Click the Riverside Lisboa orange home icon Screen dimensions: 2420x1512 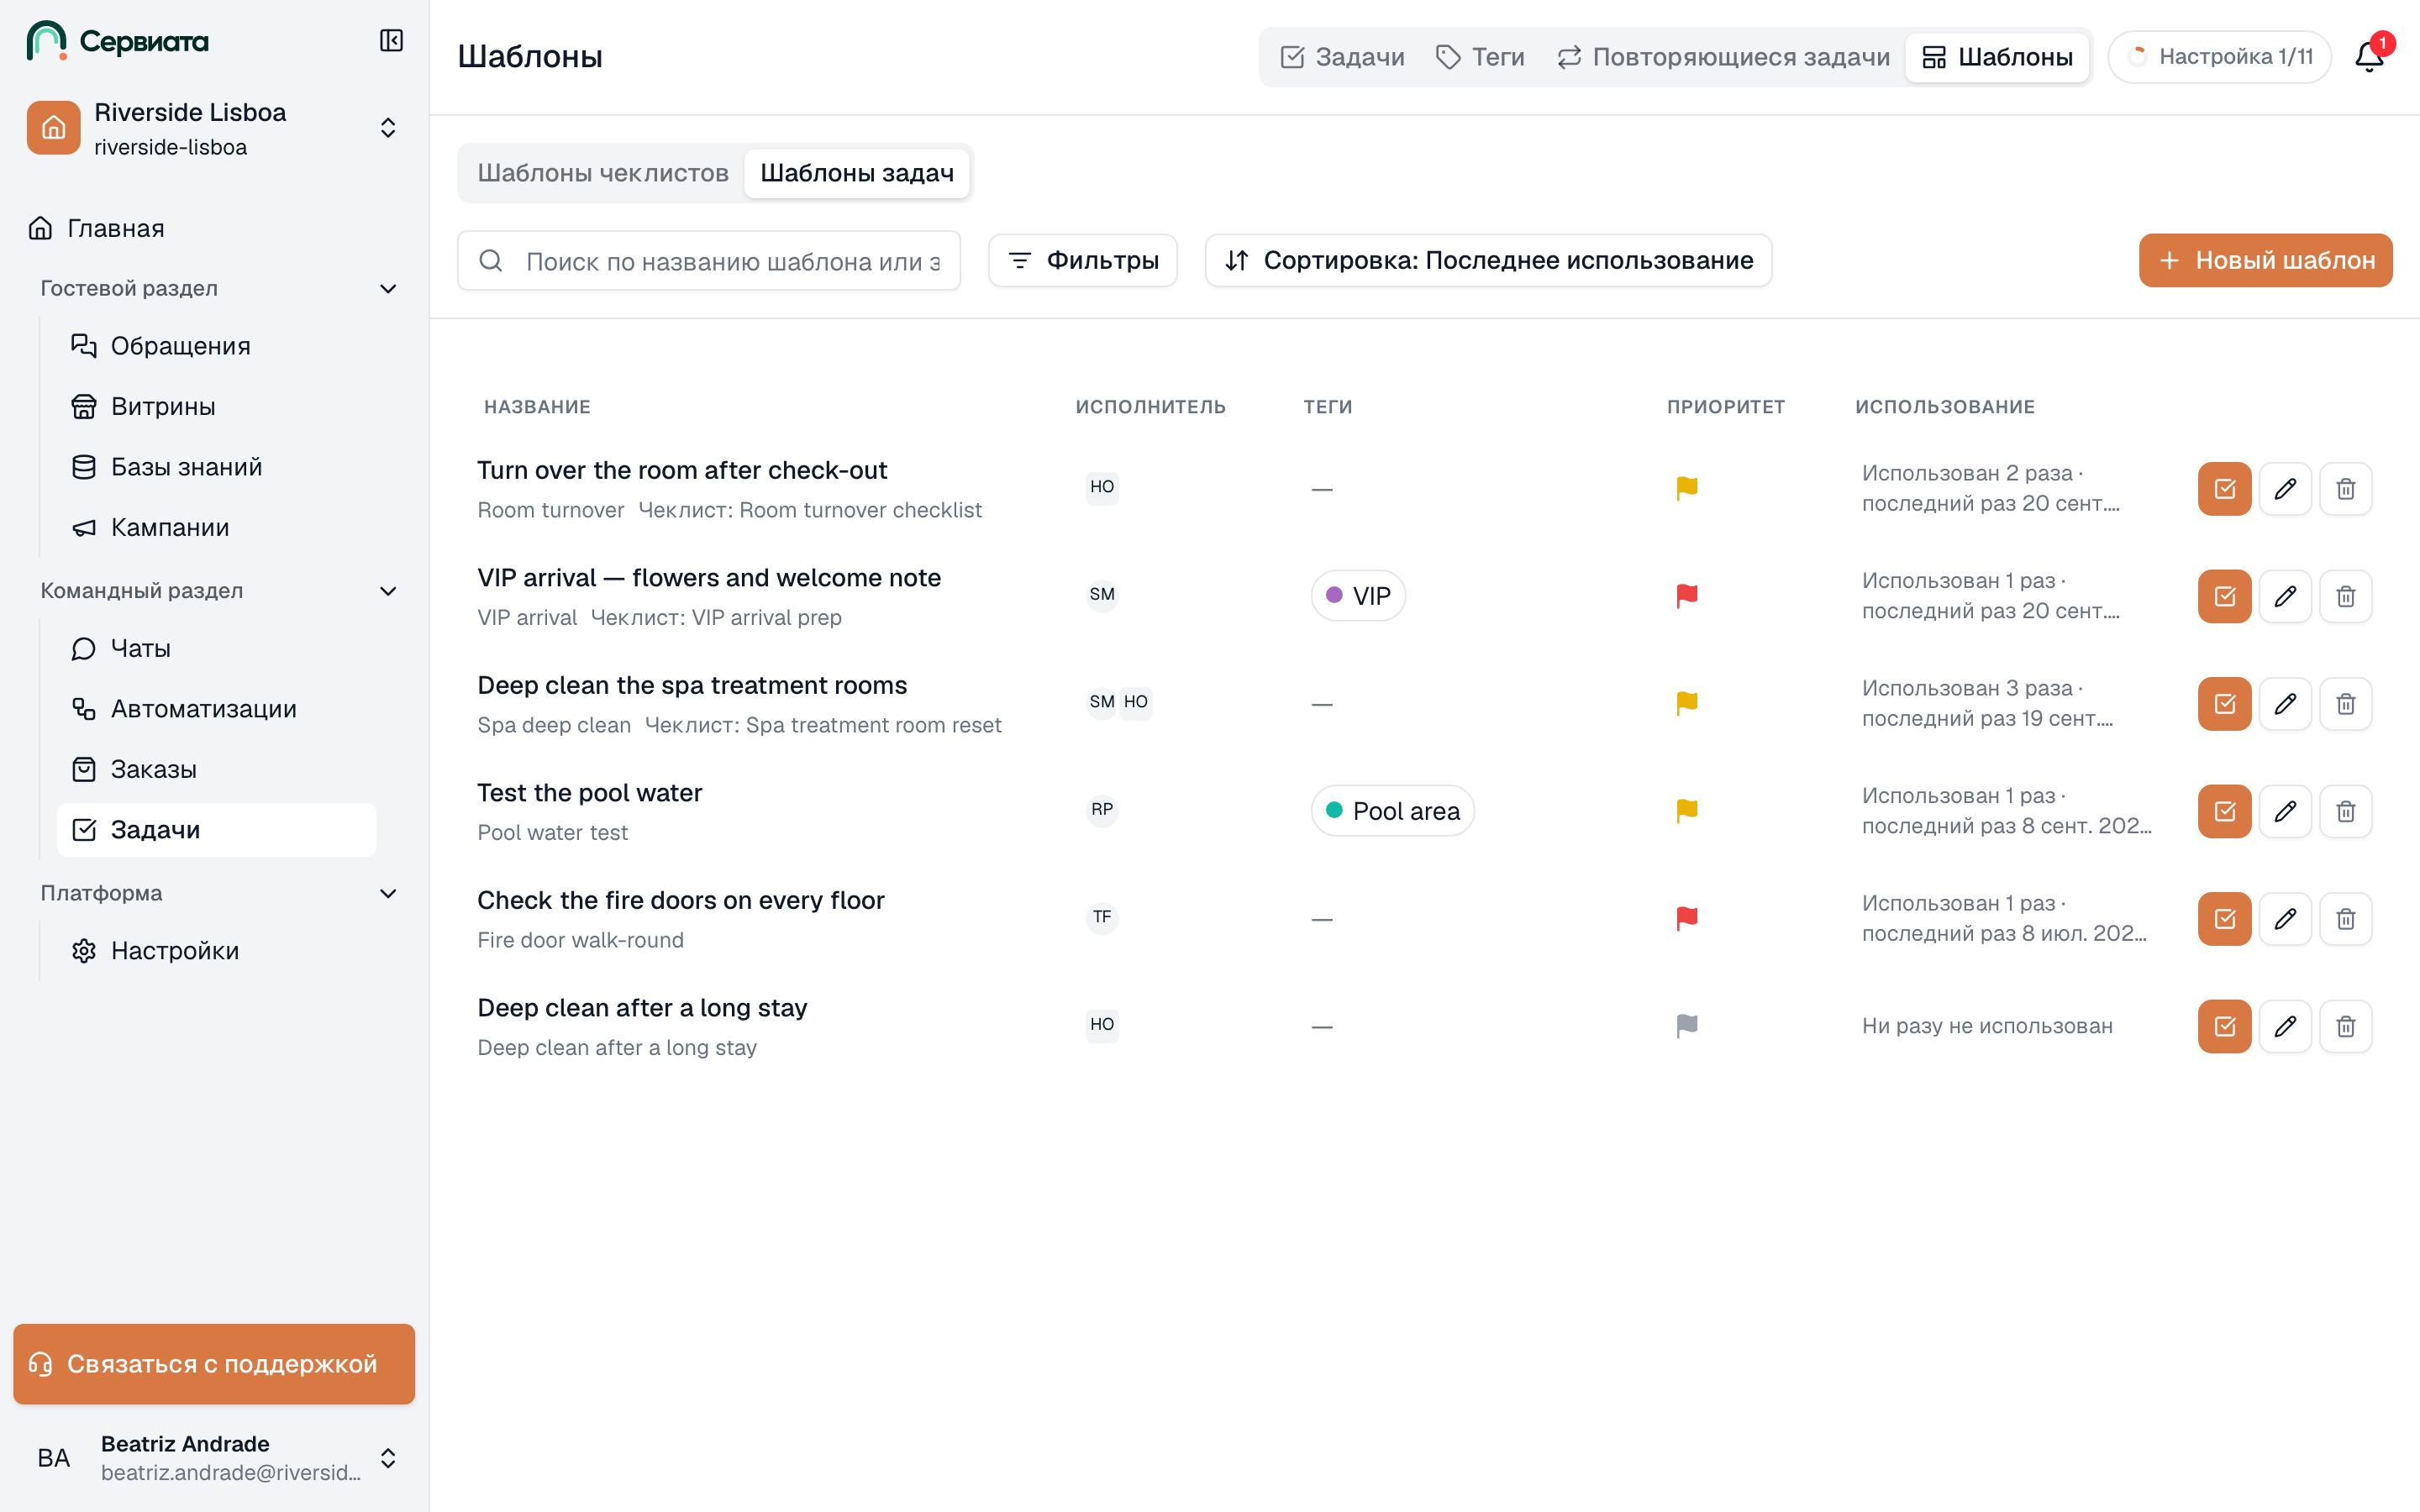point(53,128)
